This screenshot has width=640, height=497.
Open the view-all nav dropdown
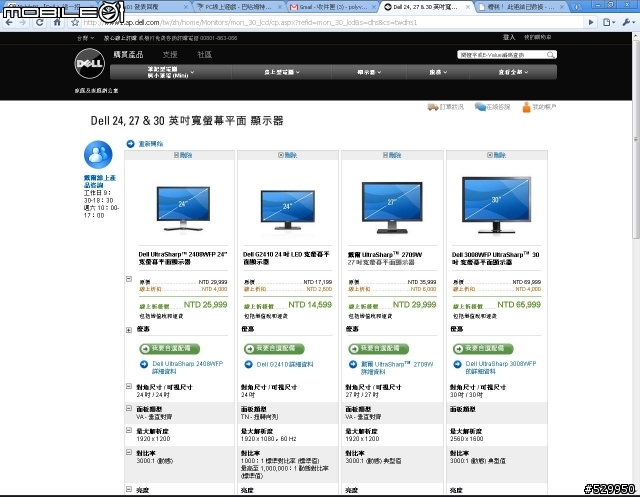[x=513, y=72]
